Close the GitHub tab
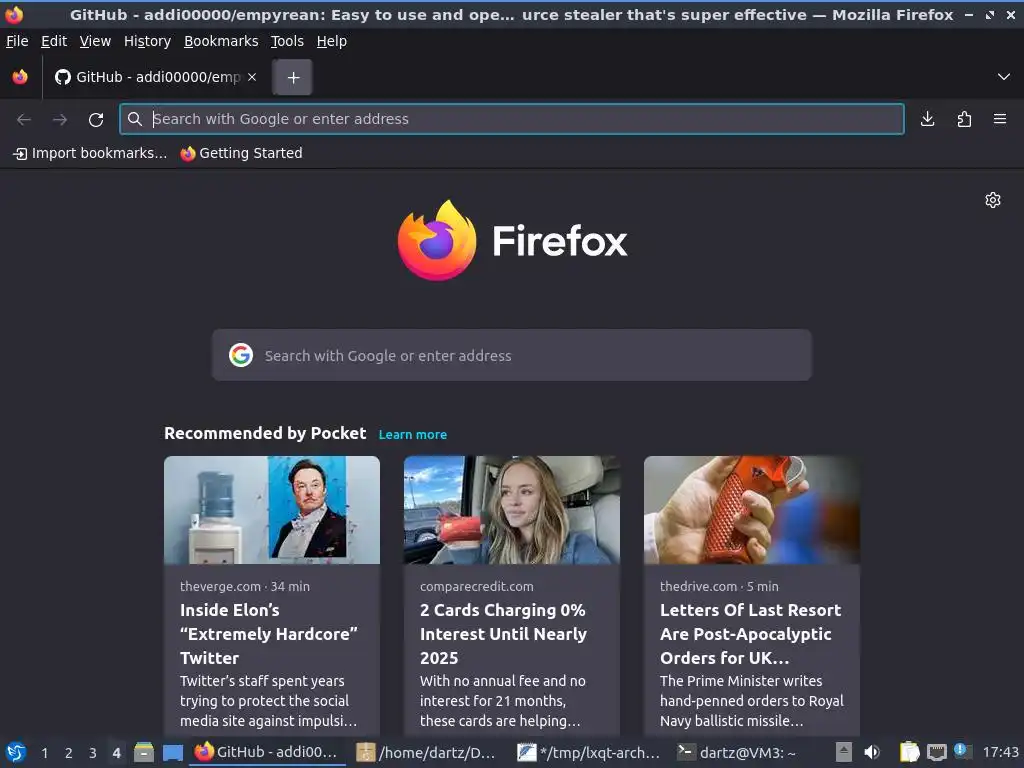1024x768 pixels. point(252,77)
